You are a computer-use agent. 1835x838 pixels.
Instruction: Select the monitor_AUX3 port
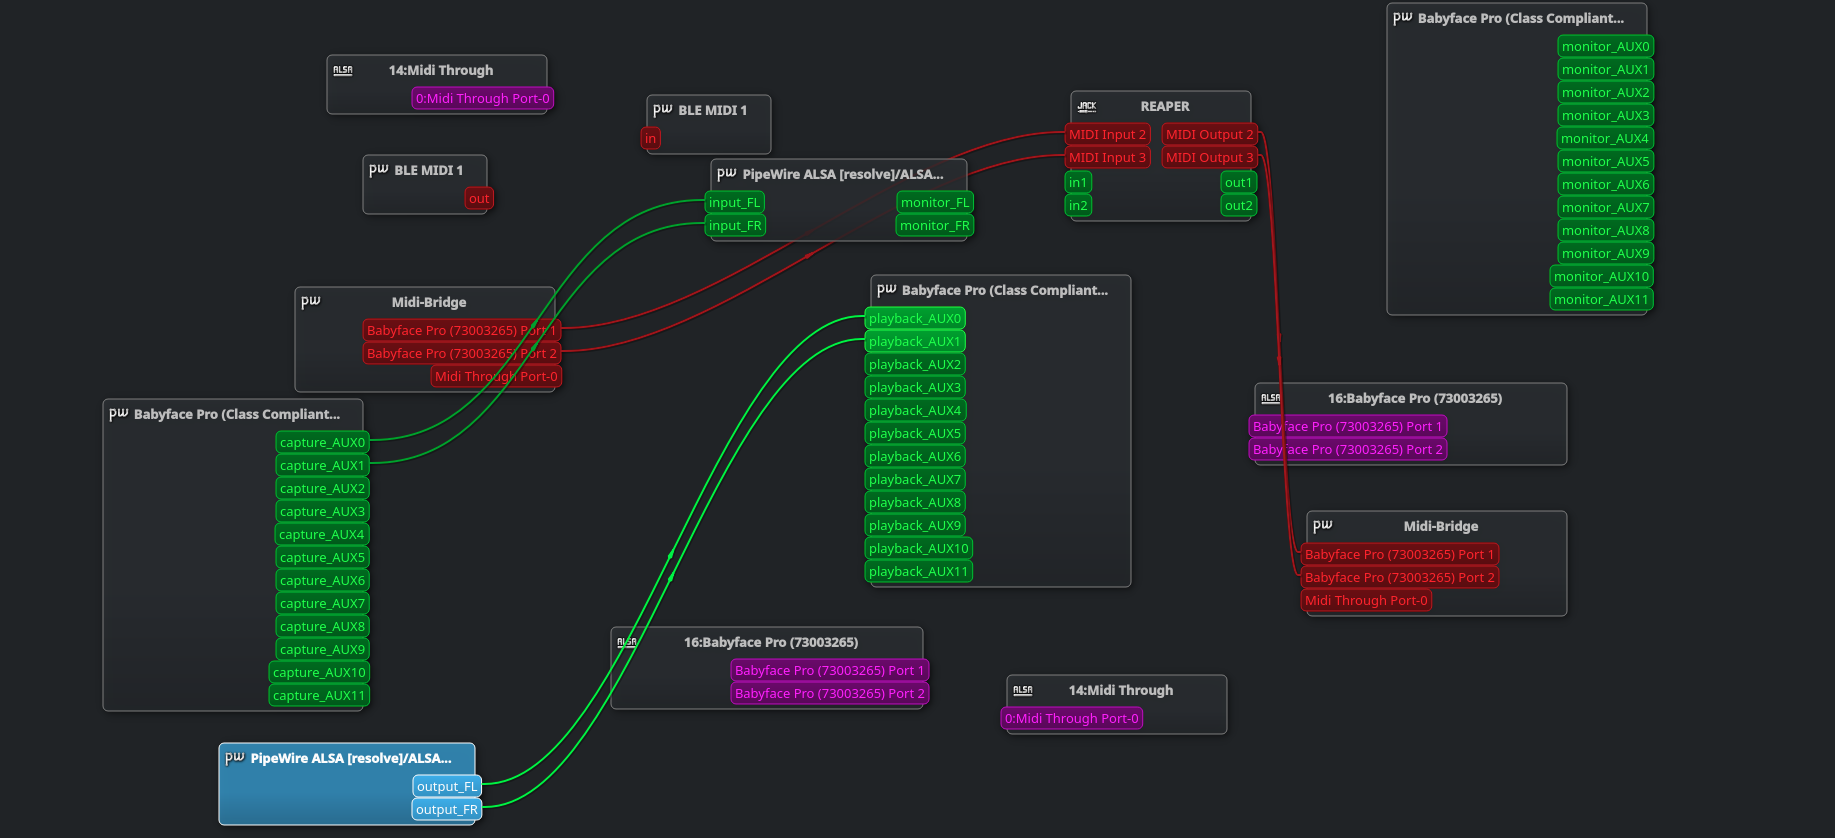click(1605, 115)
